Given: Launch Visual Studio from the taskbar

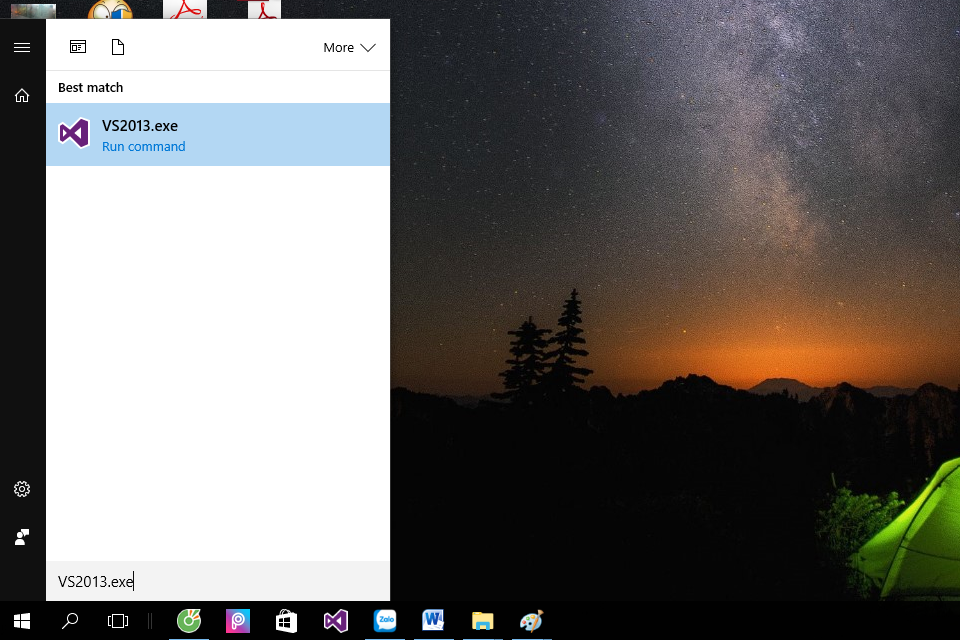Looking at the screenshot, I should 336,621.
